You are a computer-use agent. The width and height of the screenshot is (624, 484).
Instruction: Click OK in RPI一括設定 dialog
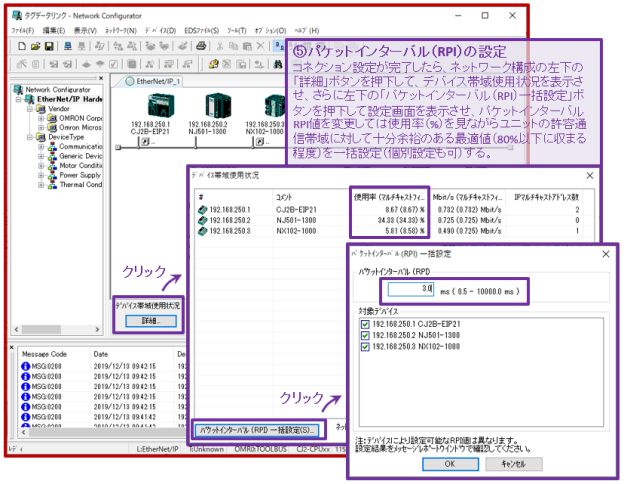(x=450, y=464)
